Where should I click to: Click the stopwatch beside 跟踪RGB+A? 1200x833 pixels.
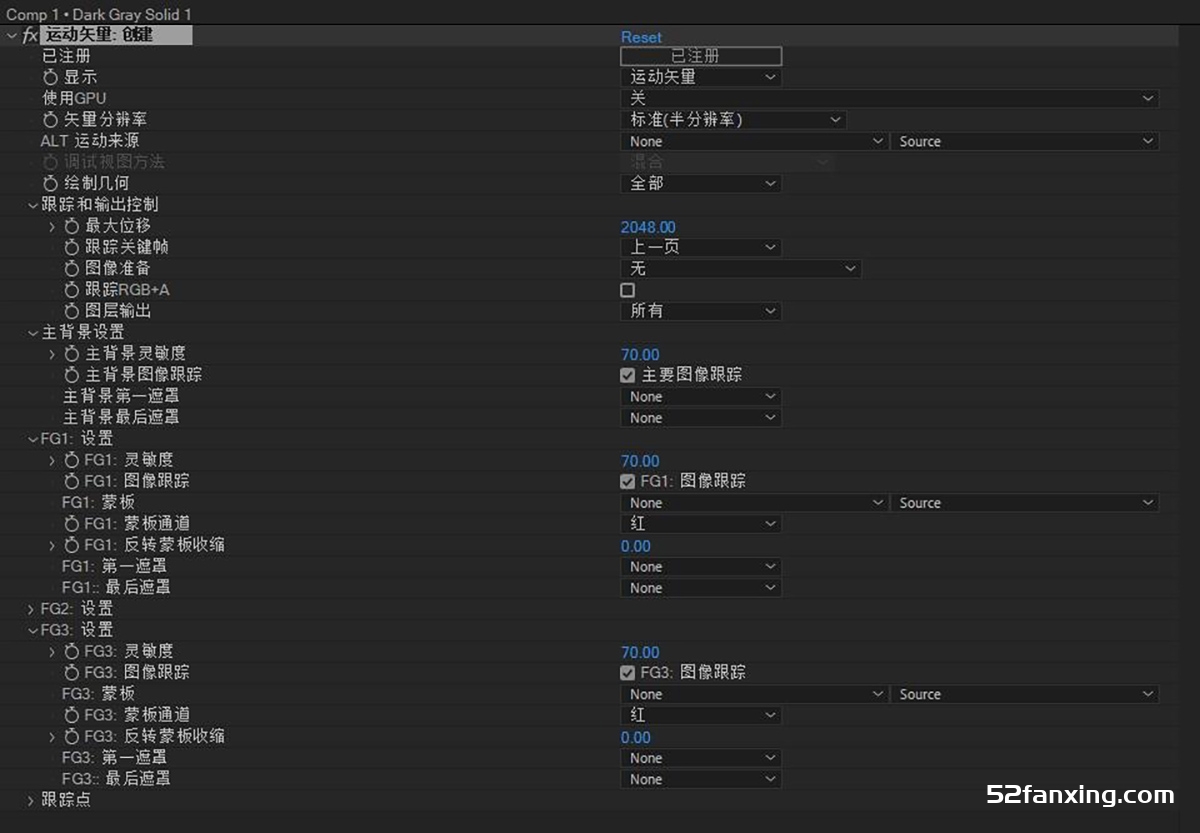coord(71,290)
